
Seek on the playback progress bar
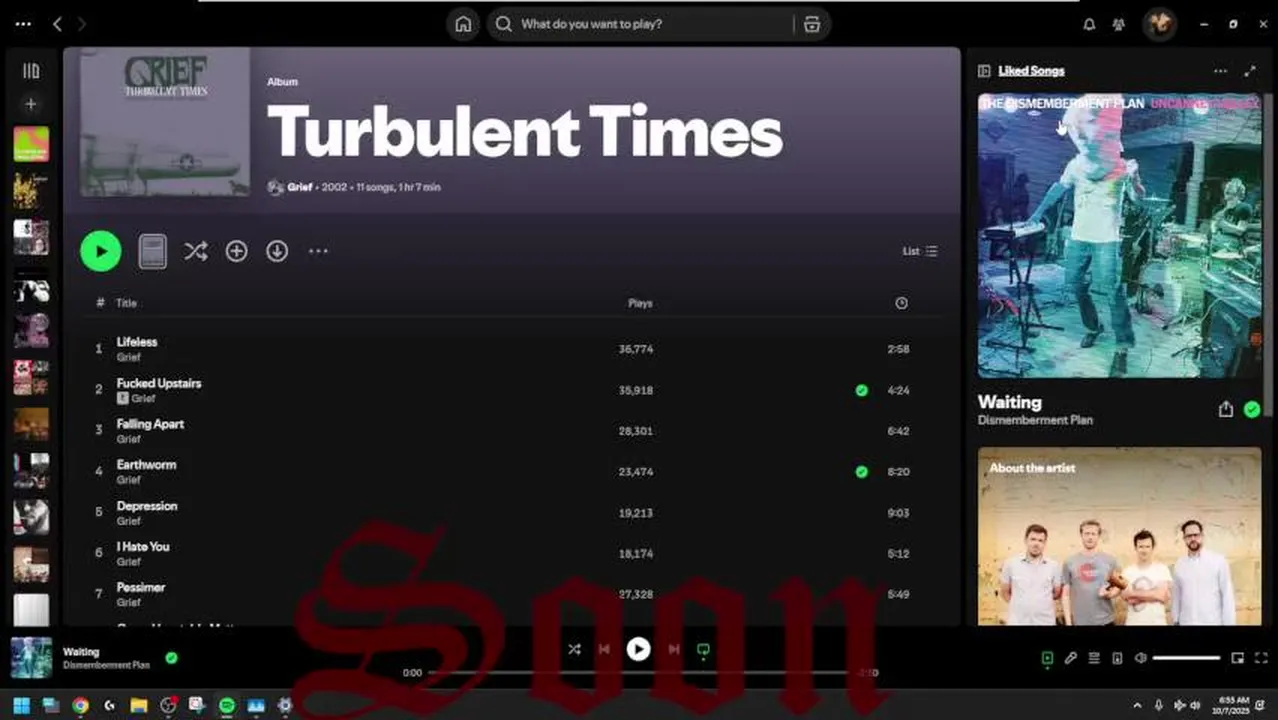coord(640,673)
